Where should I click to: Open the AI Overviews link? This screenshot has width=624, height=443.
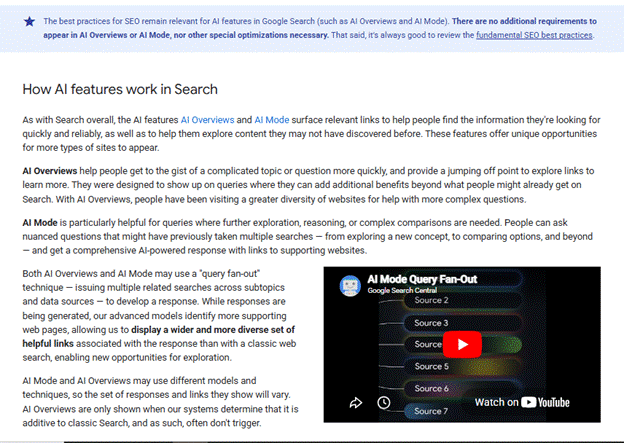coord(207,120)
